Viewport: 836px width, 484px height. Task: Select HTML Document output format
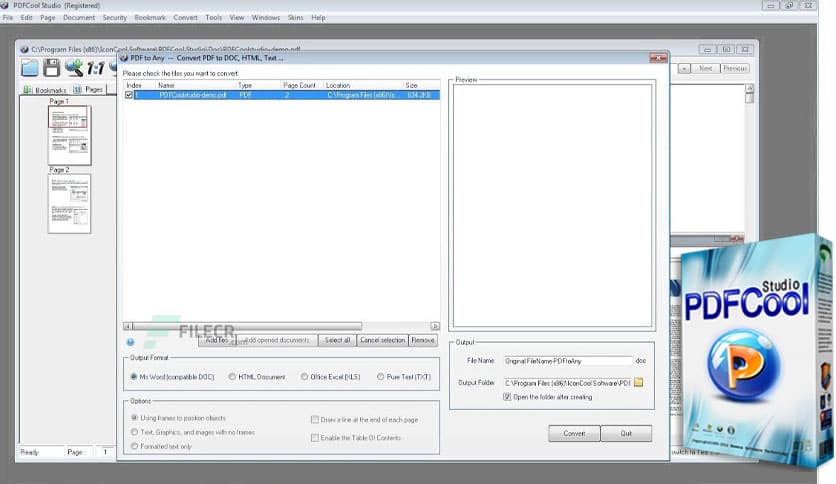[232, 376]
